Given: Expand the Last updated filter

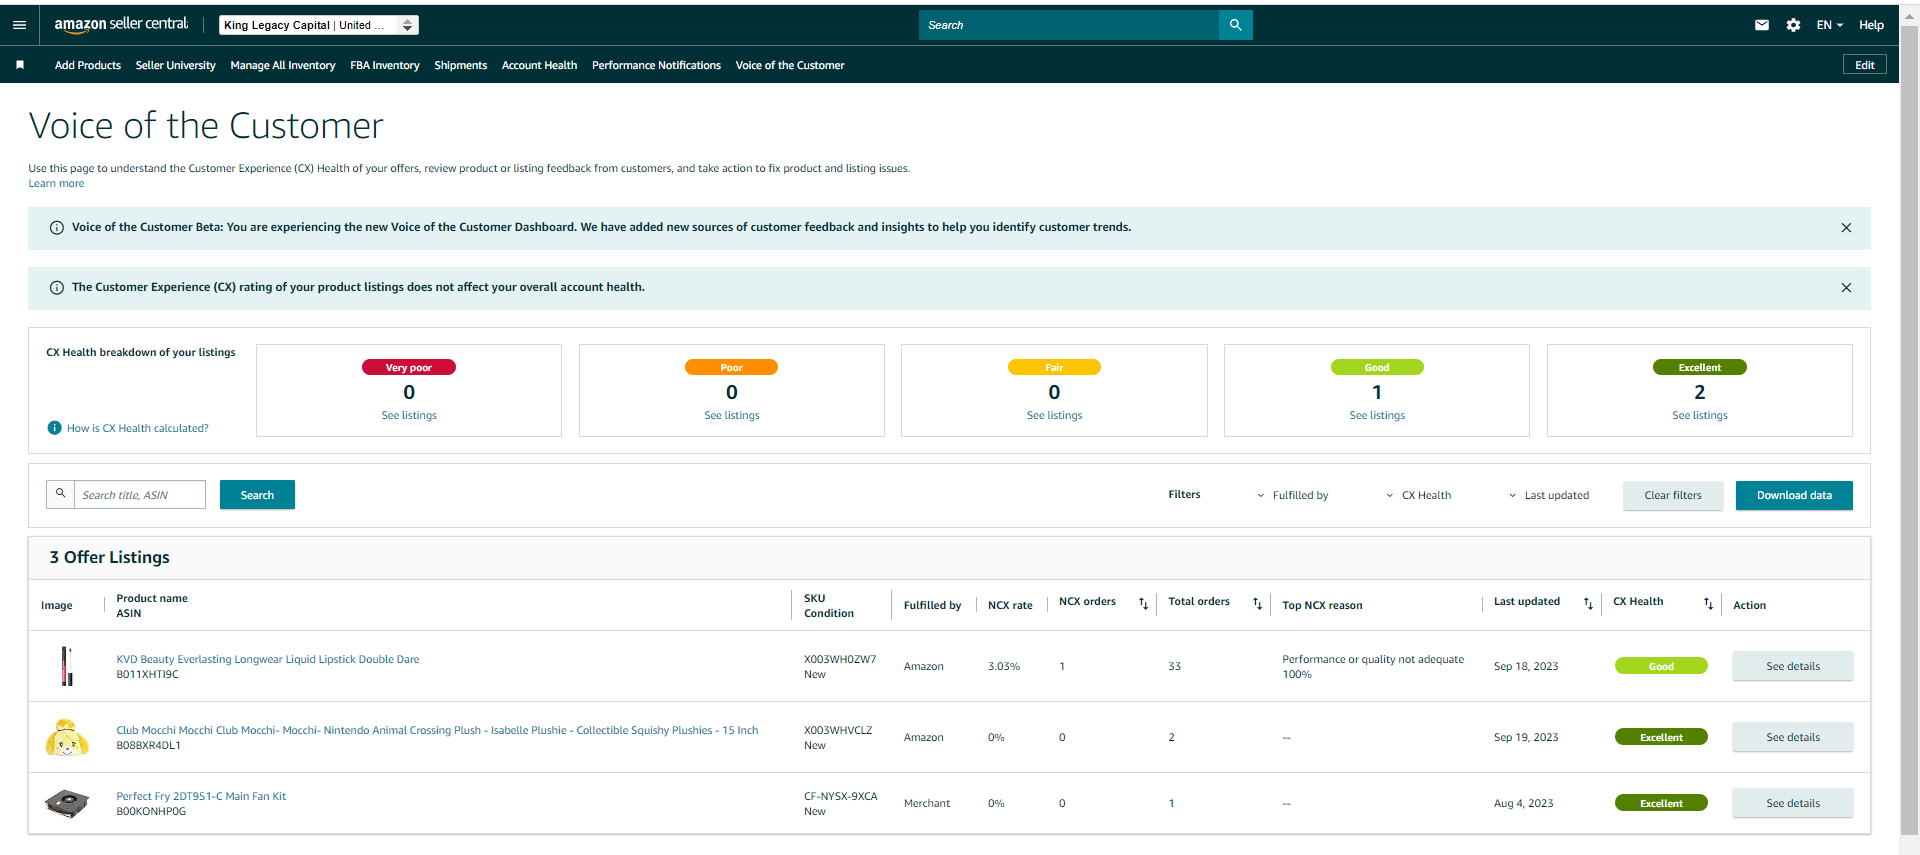Looking at the screenshot, I should [1549, 495].
